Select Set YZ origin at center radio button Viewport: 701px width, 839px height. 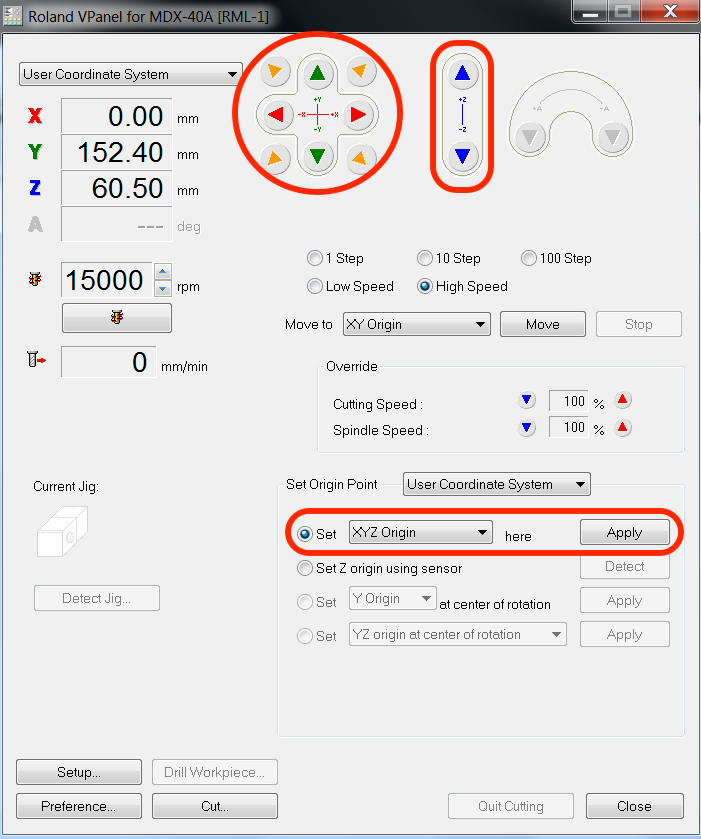pyautogui.click(x=304, y=636)
